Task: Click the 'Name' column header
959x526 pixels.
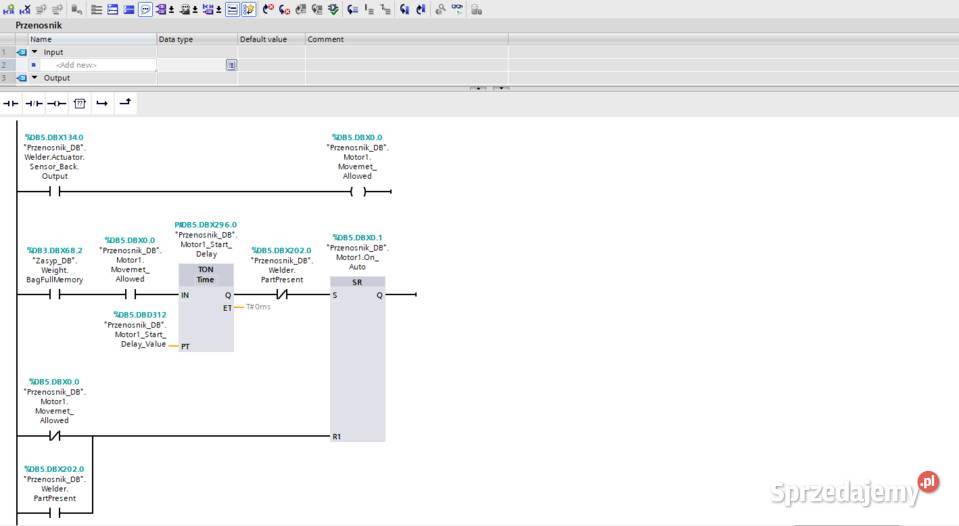Action: pos(92,39)
